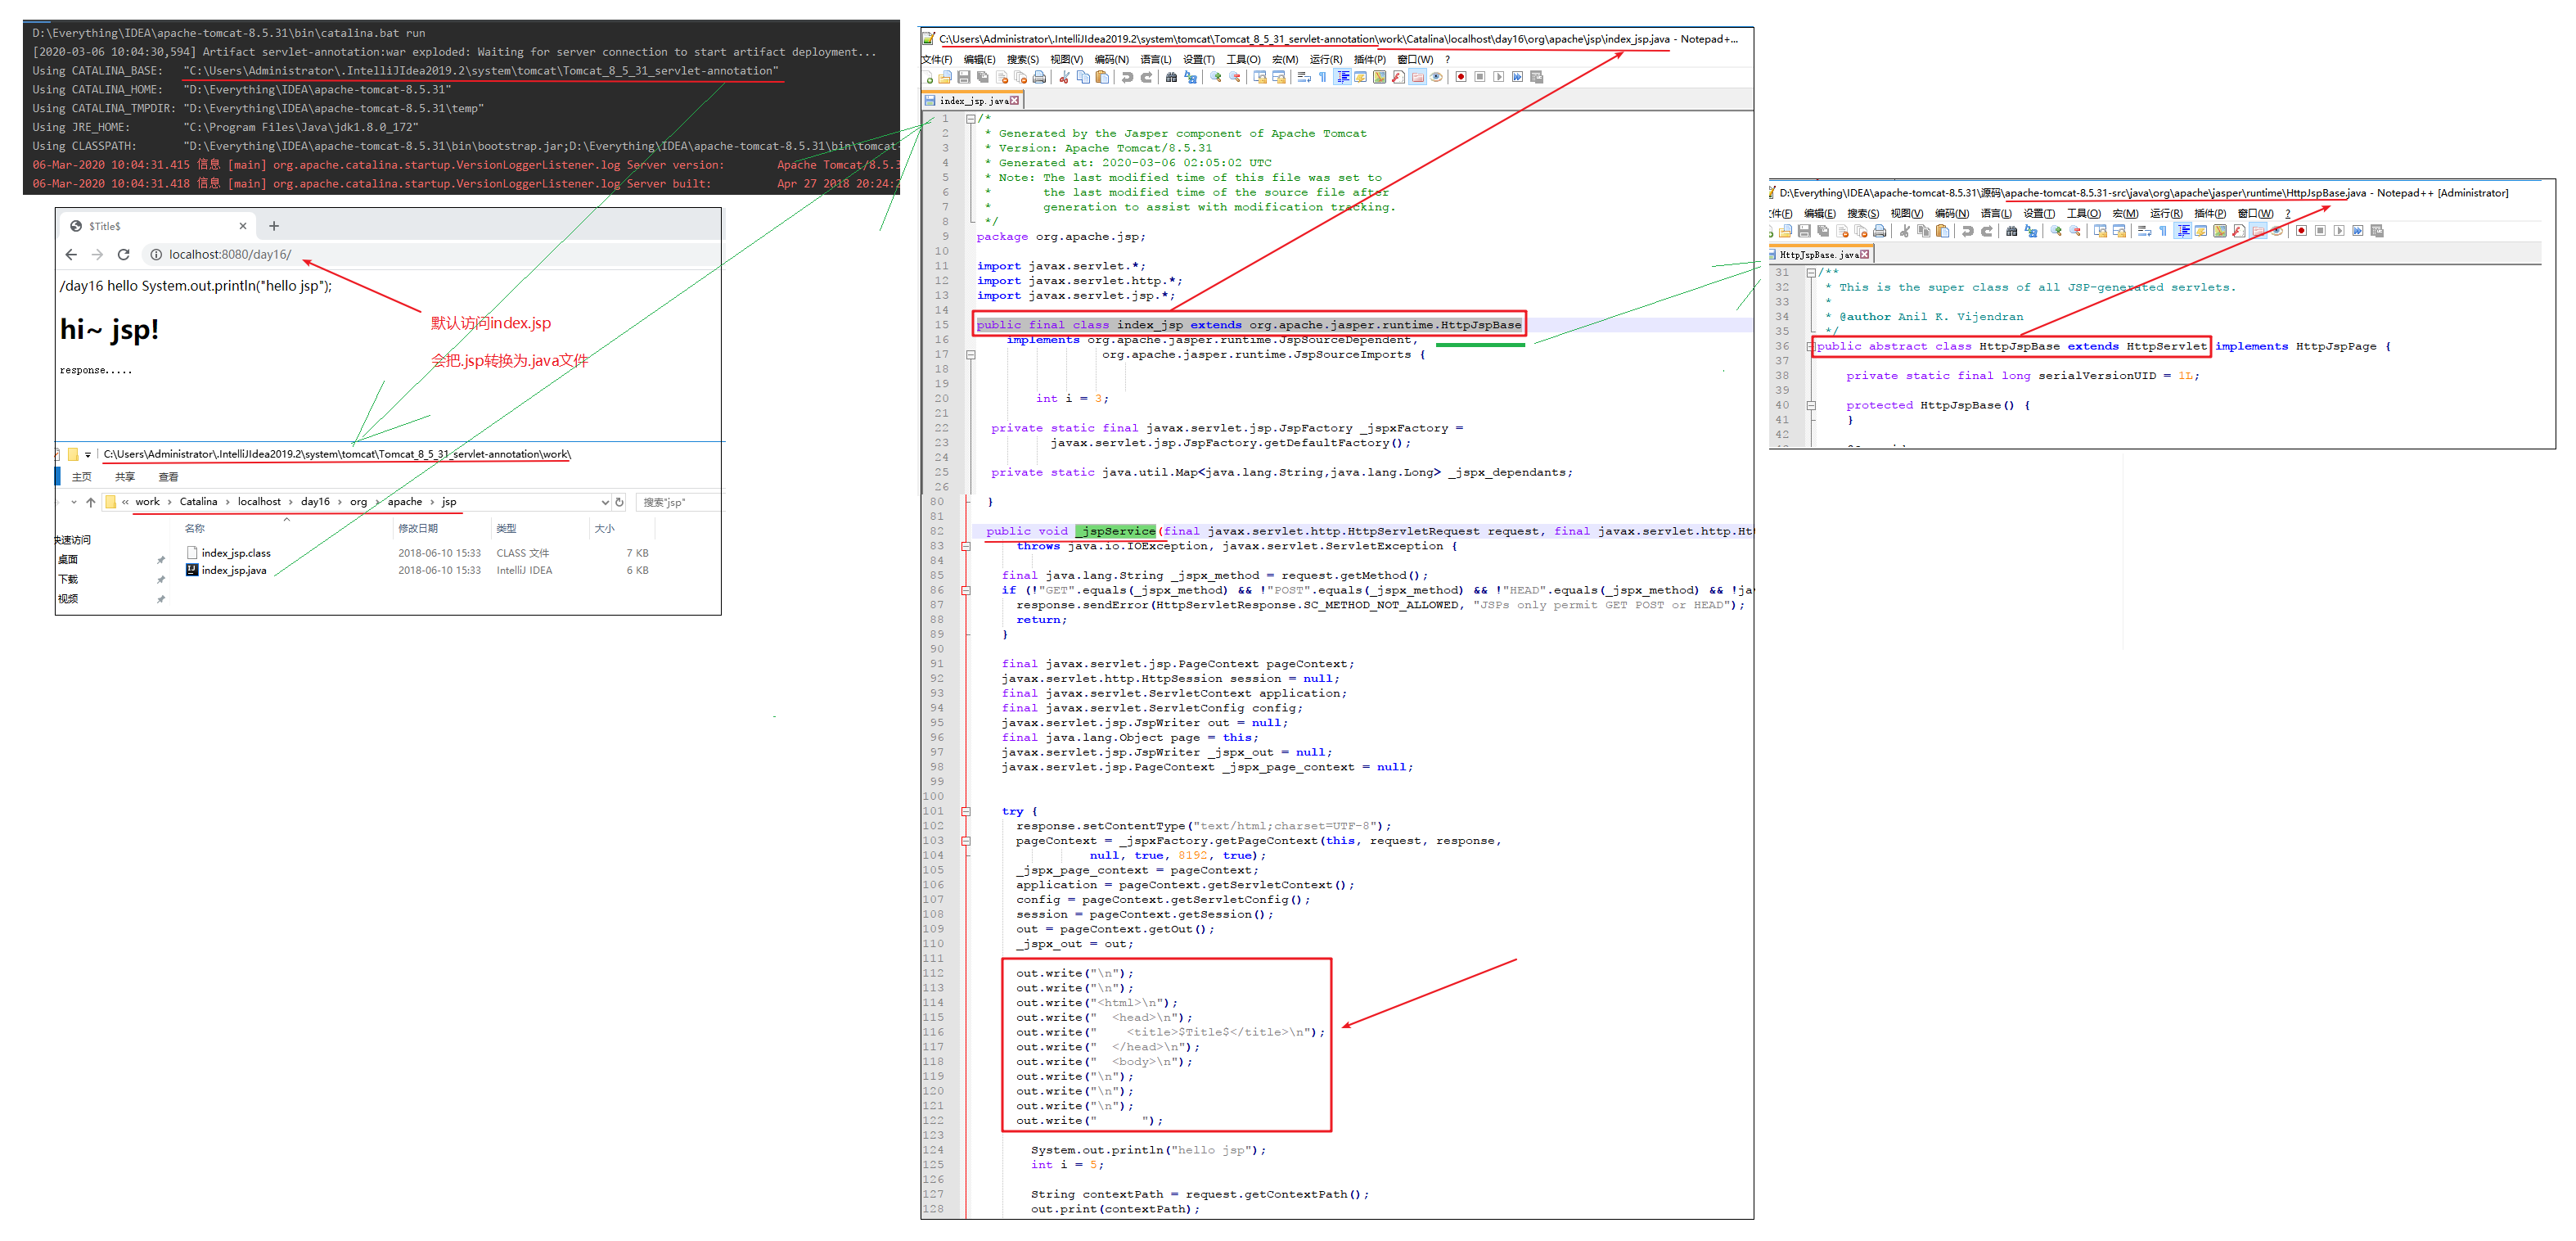Click Replace icon in HttpJspBase.java Notepad++ toolbar
Screen dimensions: 2576x1241
pyautogui.click(x=2031, y=231)
